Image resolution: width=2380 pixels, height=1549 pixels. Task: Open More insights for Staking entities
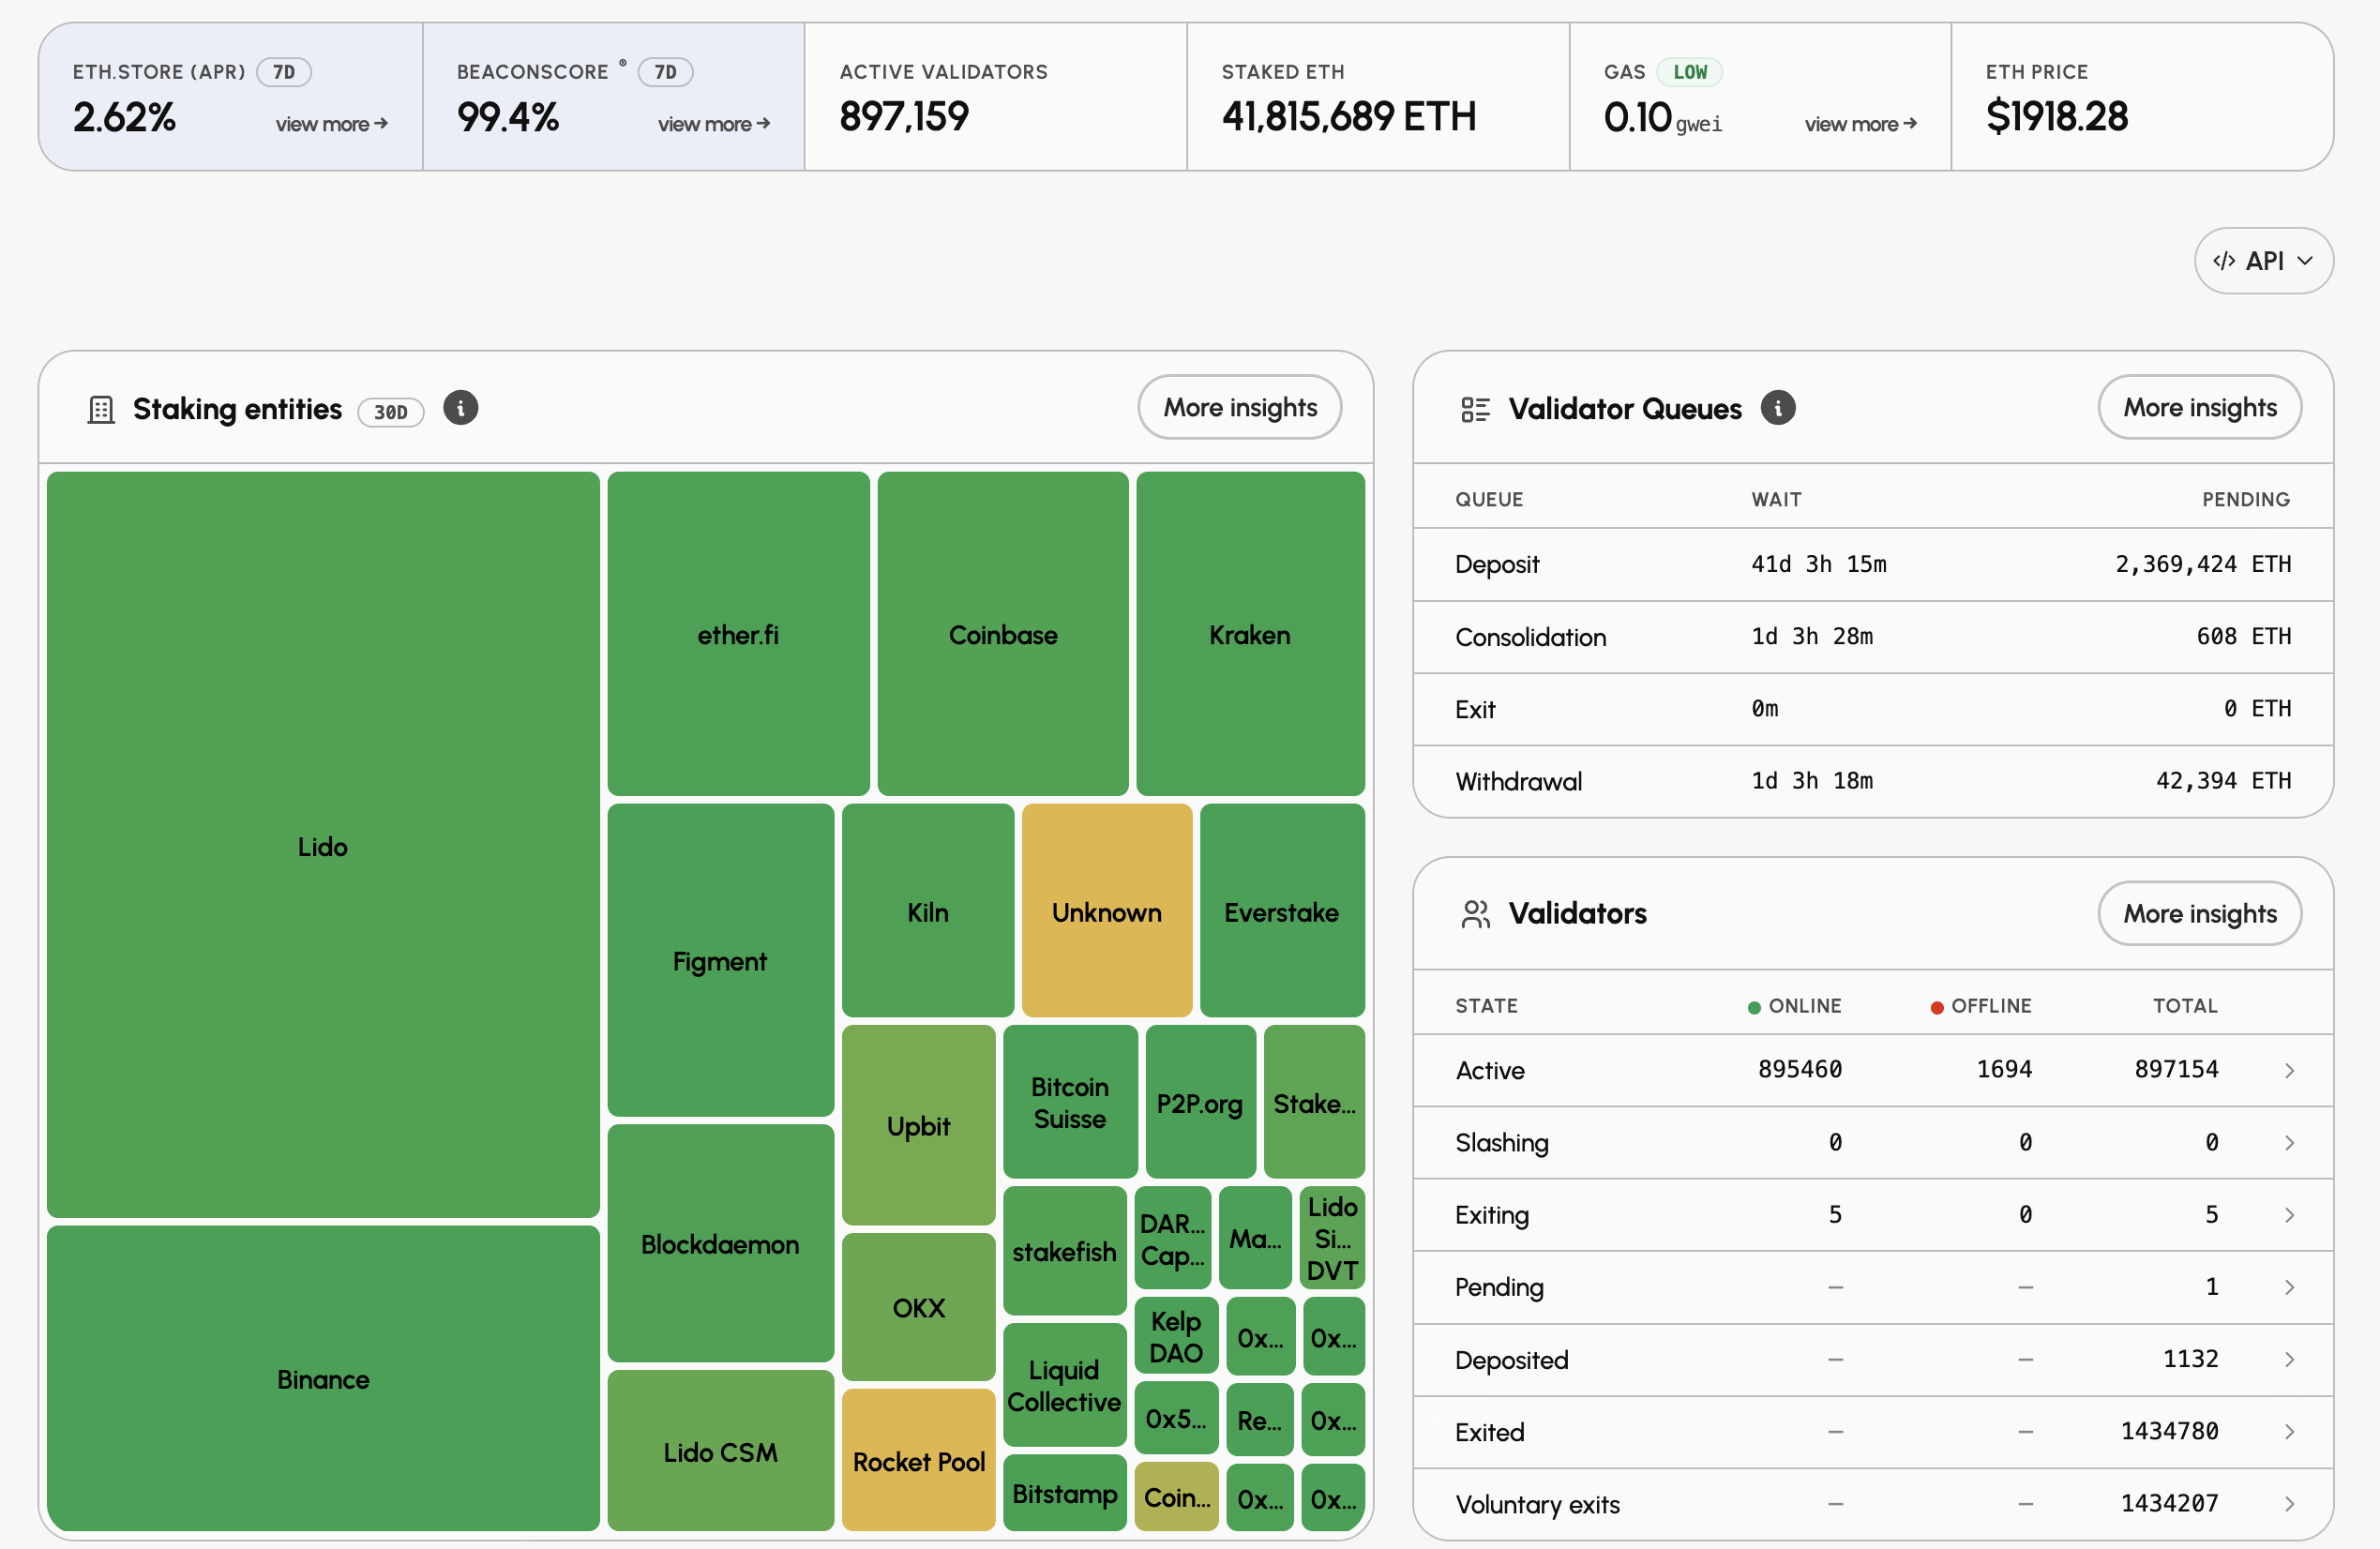(1239, 407)
